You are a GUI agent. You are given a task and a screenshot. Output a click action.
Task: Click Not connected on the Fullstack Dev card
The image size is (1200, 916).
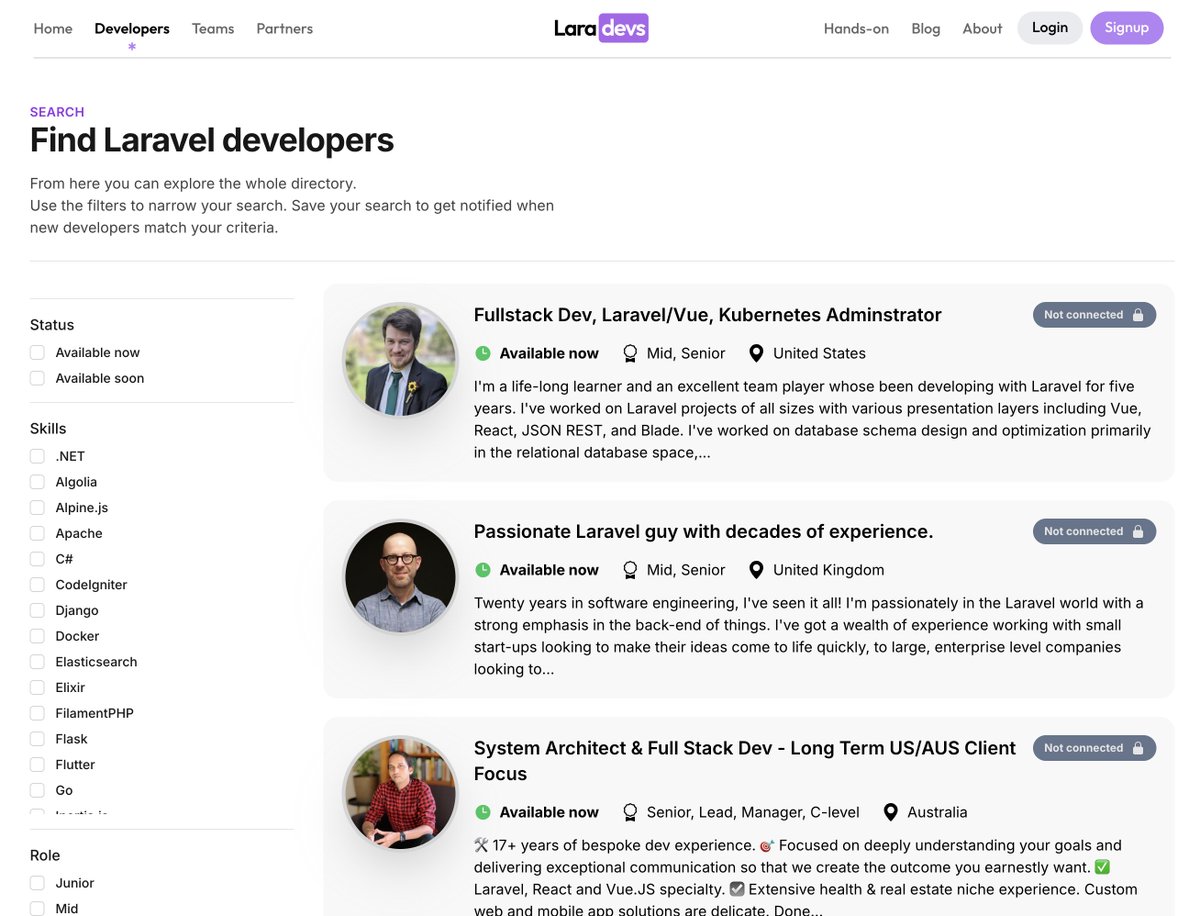pyautogui.click(x=1094, y=315)
